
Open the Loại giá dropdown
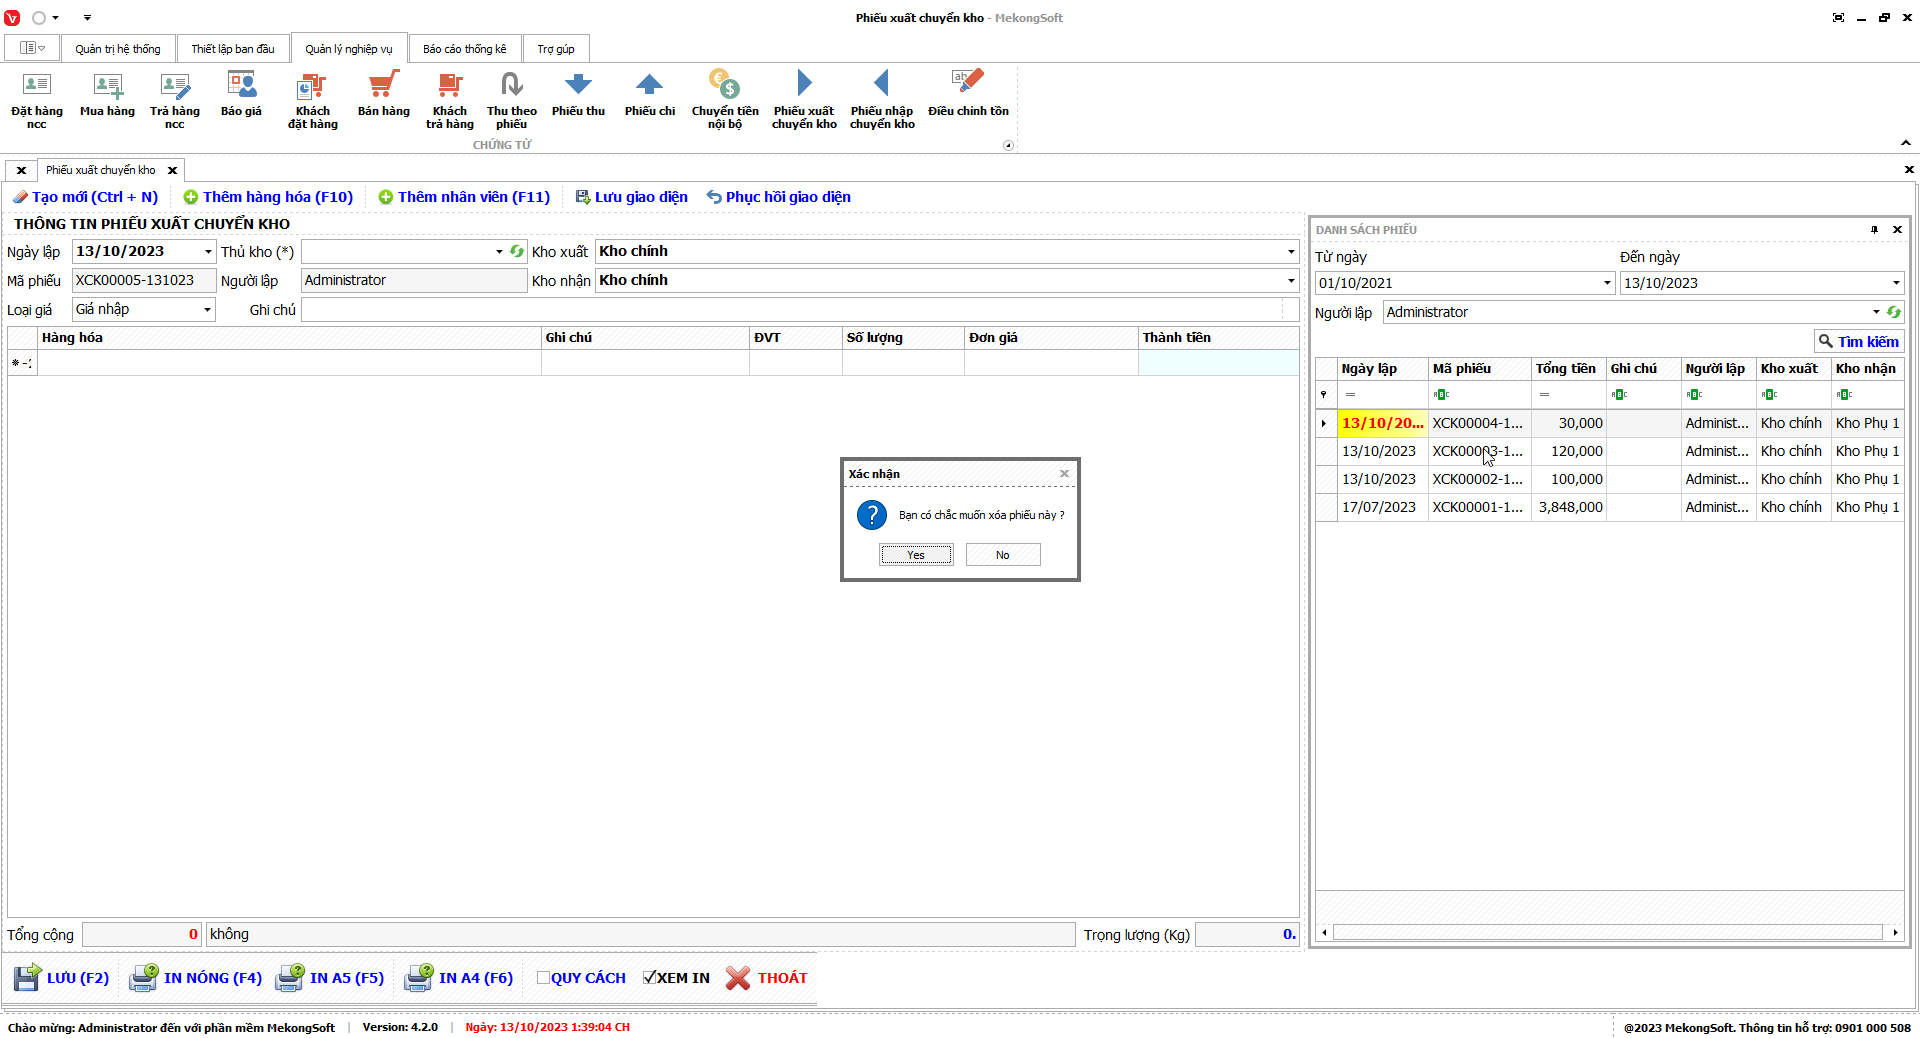coord(207,310)
